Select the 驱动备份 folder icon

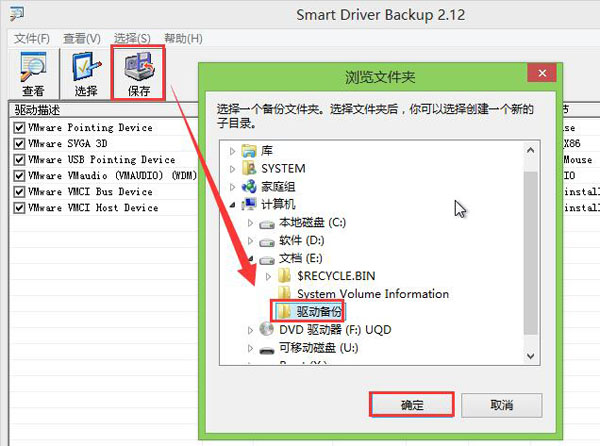point(284,311)
